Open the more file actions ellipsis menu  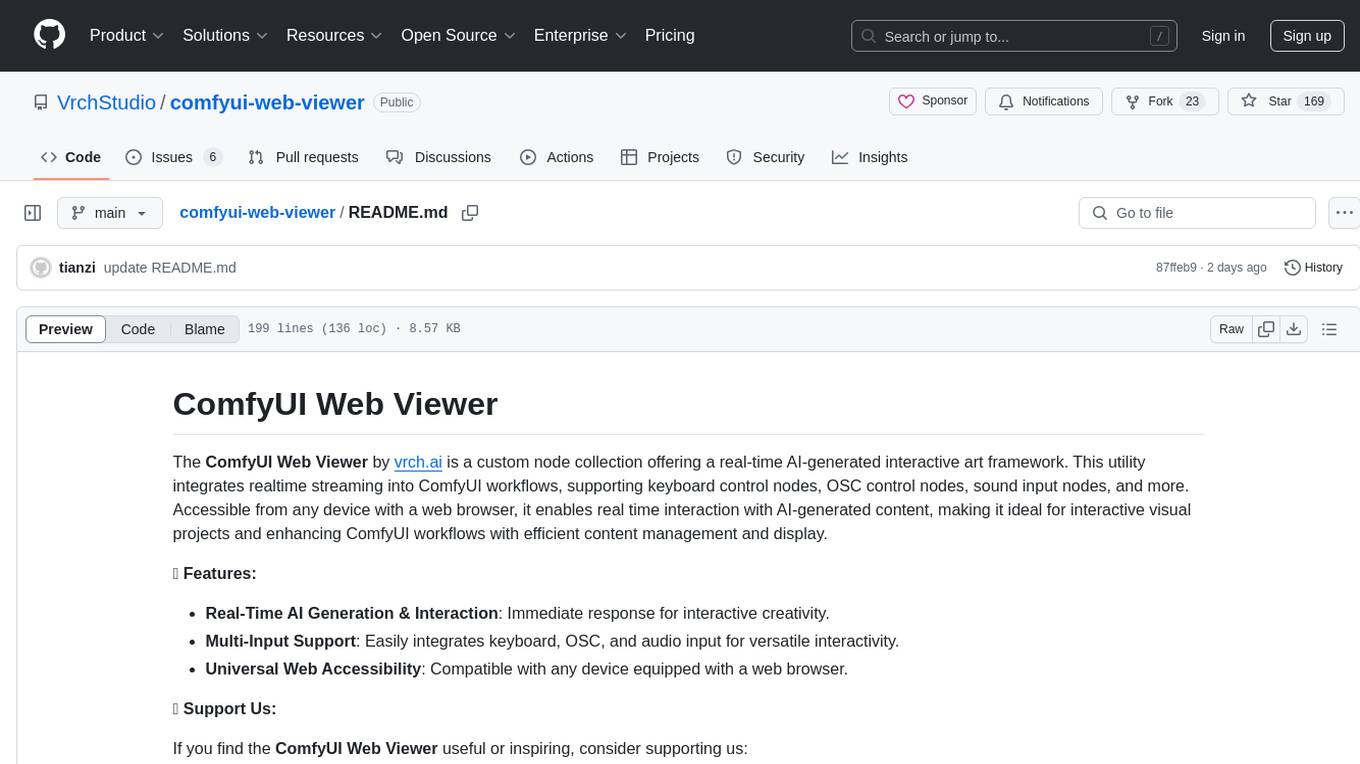tap(1345, 213)
